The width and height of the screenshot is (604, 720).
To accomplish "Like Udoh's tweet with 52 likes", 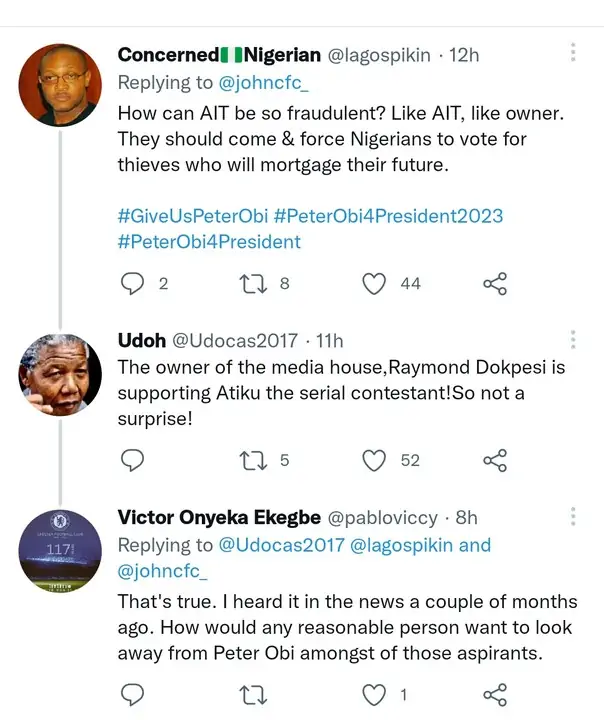I will [374, 460].
